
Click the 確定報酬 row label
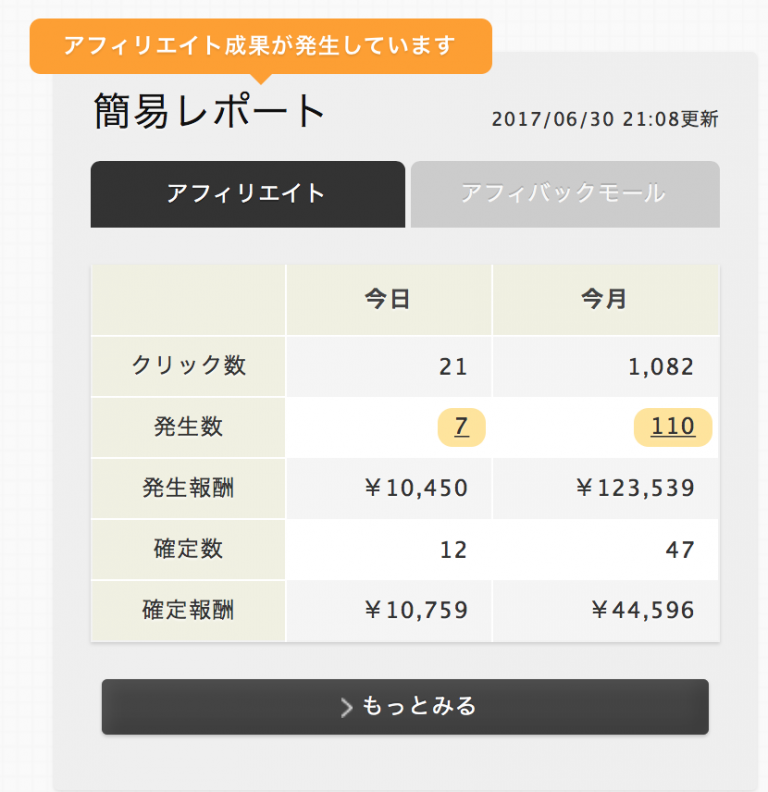pyautogui.click(x=188, y=611)
